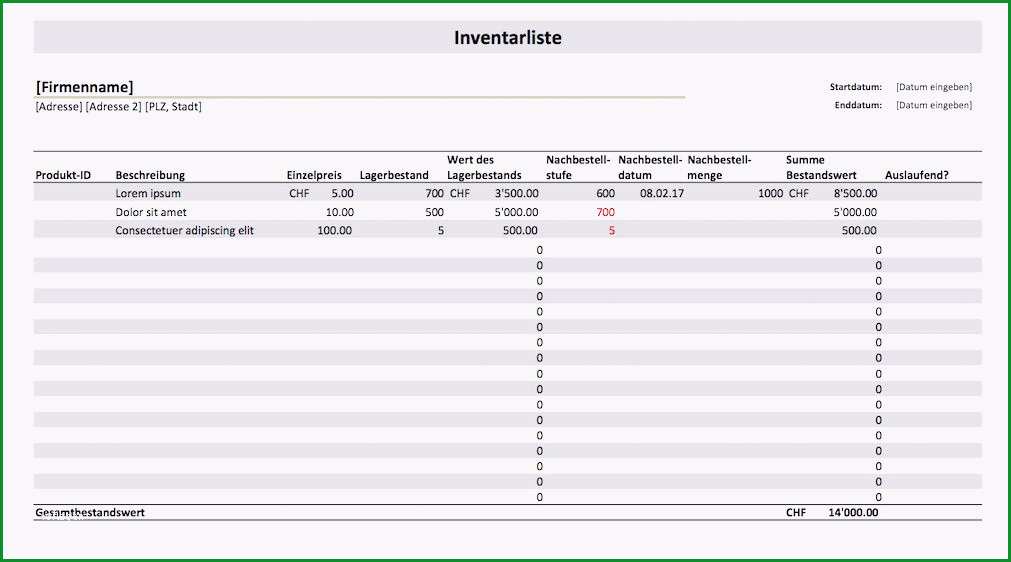Click the Auslaufend? column header

pyautogui.click(x=917, y=175)
